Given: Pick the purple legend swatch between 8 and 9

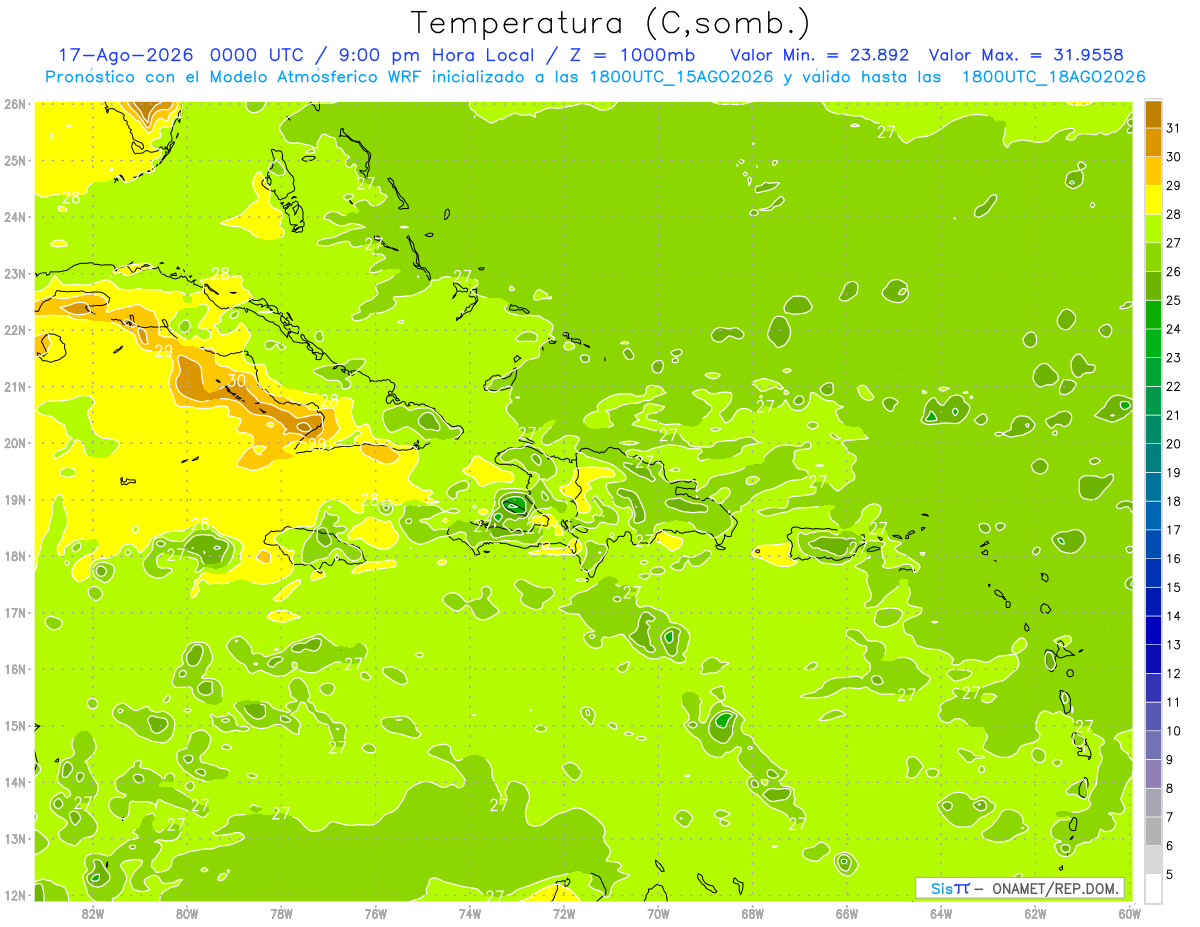Looking at the screenshot, I should tap(1153, 774).
